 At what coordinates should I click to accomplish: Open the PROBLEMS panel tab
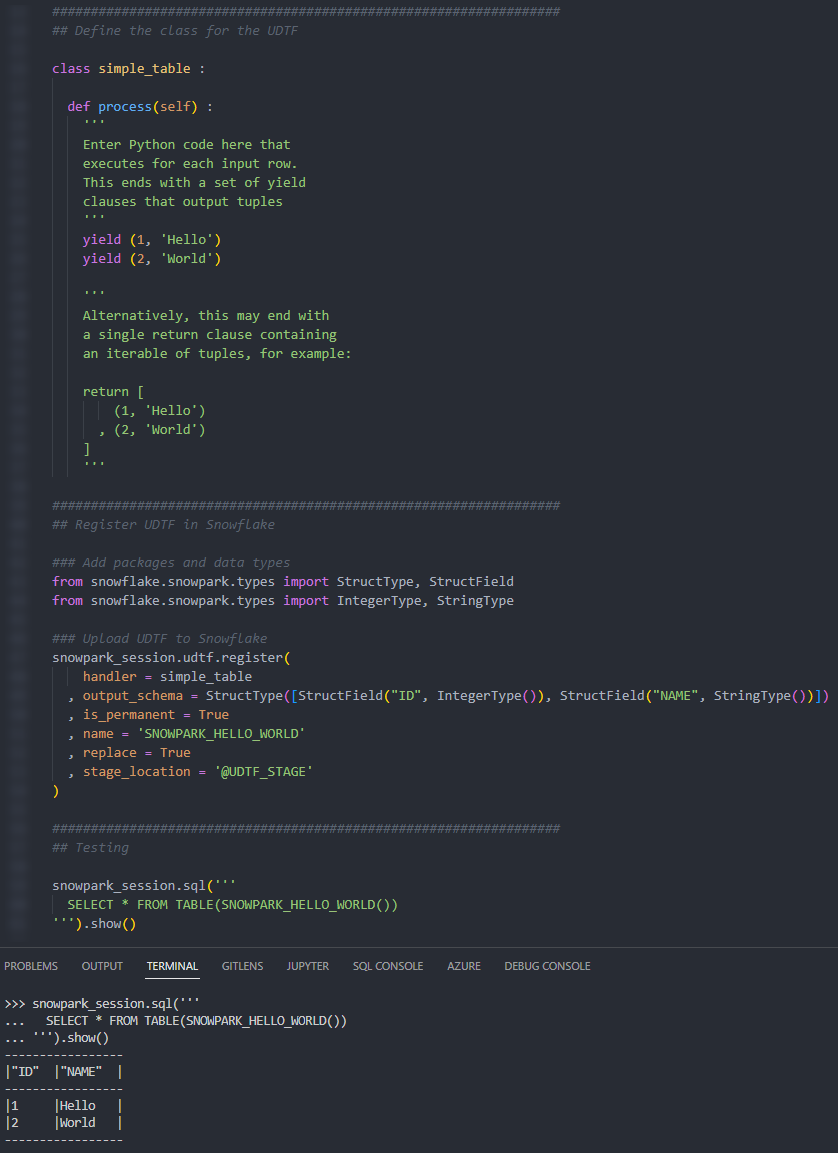(31, 966)
